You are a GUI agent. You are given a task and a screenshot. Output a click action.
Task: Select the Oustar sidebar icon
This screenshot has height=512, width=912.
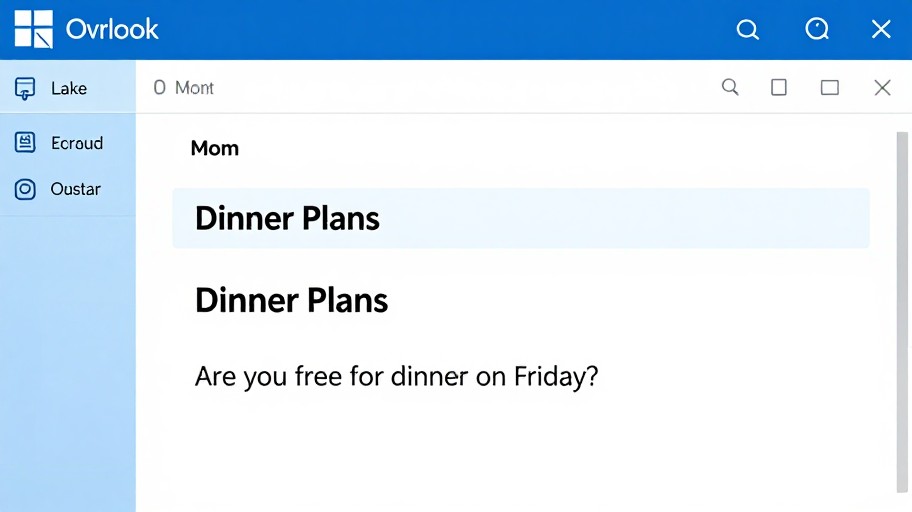(x=26, y=189)
